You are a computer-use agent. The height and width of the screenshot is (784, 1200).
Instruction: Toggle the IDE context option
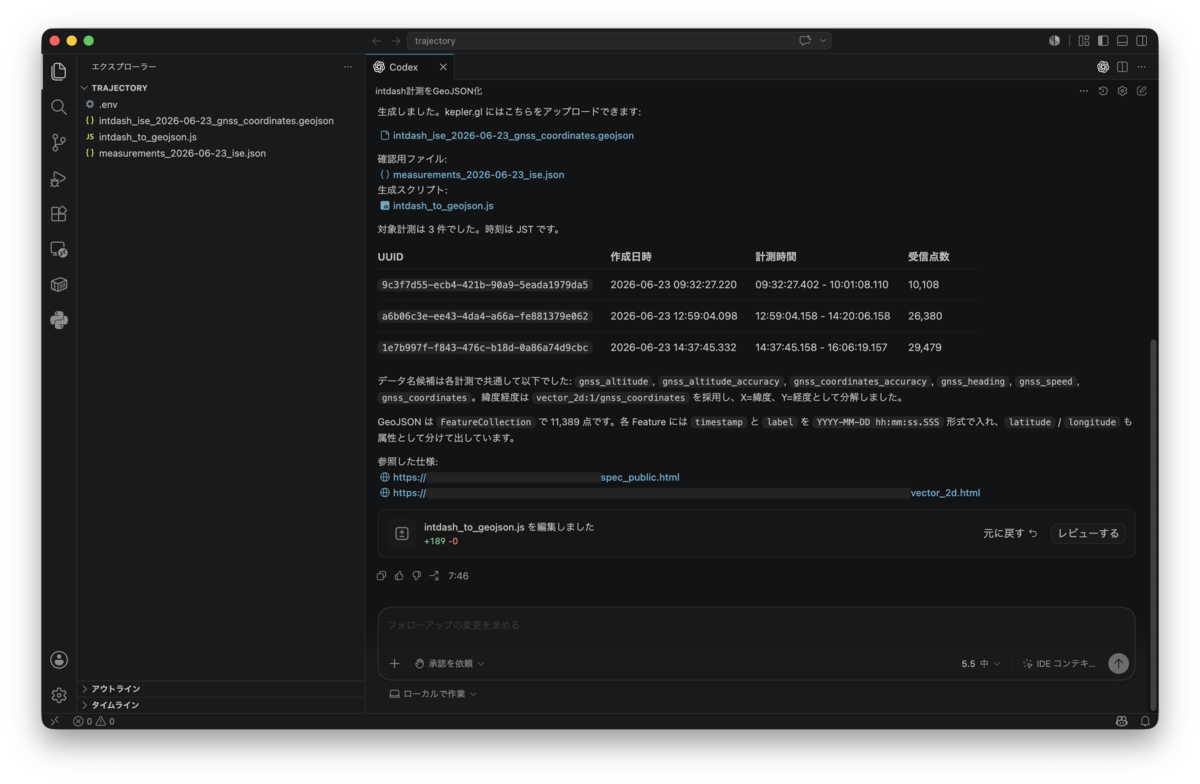point(1059,663)
